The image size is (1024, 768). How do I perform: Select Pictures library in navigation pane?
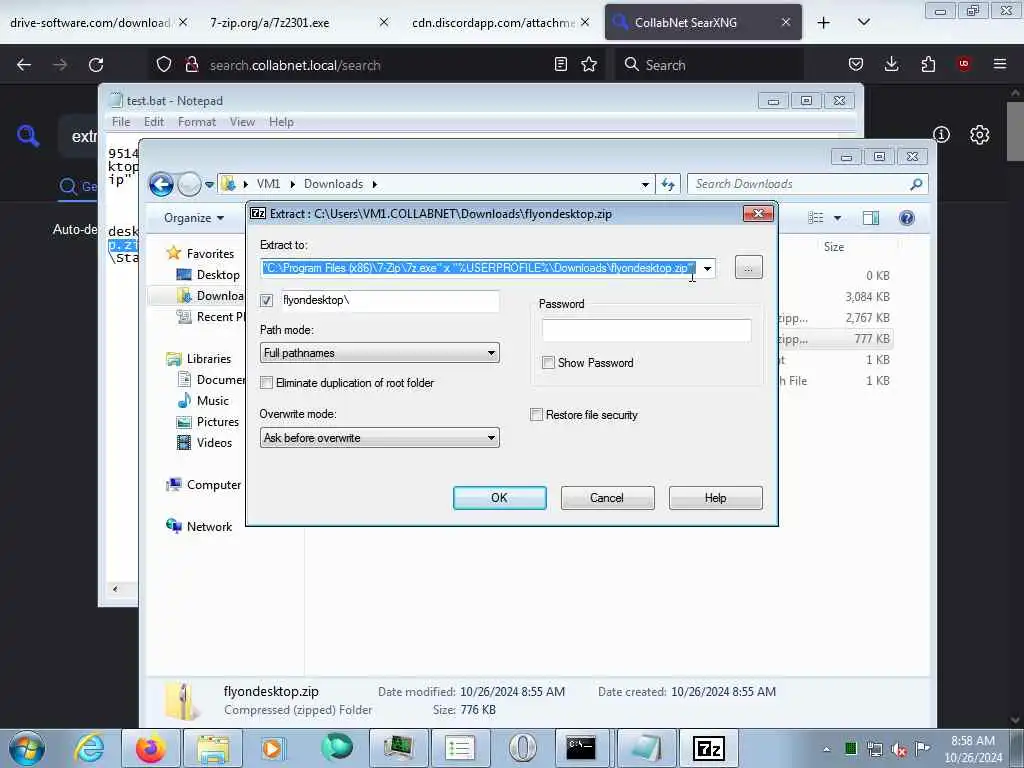click(208, 422)
